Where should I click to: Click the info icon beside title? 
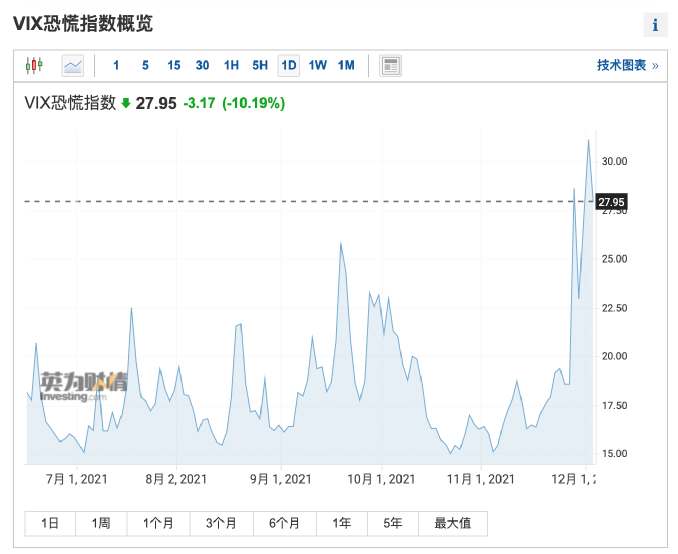655,25
